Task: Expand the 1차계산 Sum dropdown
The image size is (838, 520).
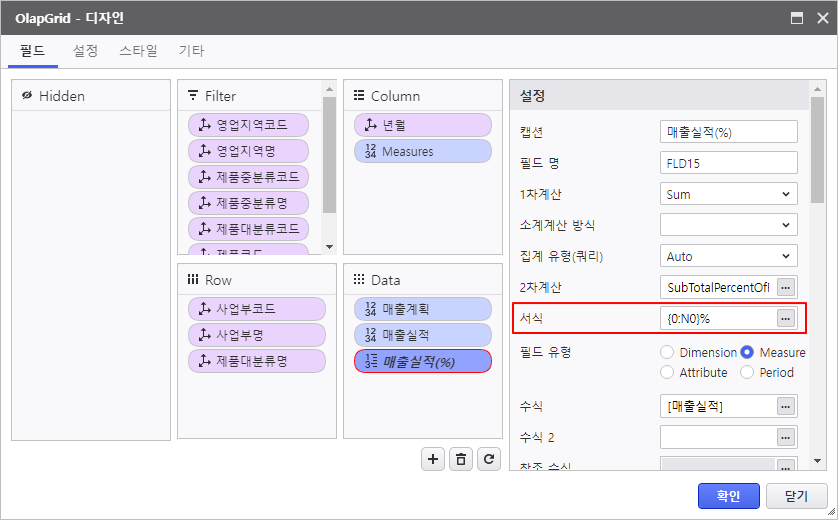Action: point(728,194)
